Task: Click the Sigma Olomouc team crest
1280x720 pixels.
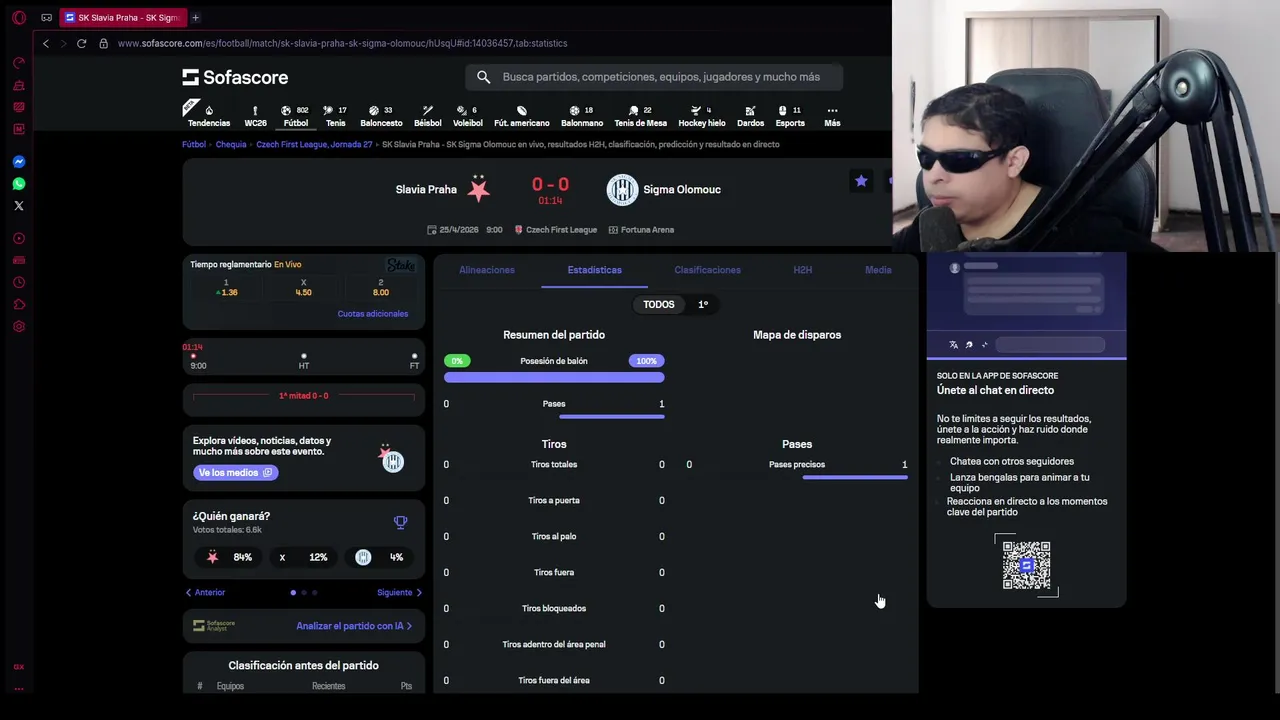Action: [622, 189]
